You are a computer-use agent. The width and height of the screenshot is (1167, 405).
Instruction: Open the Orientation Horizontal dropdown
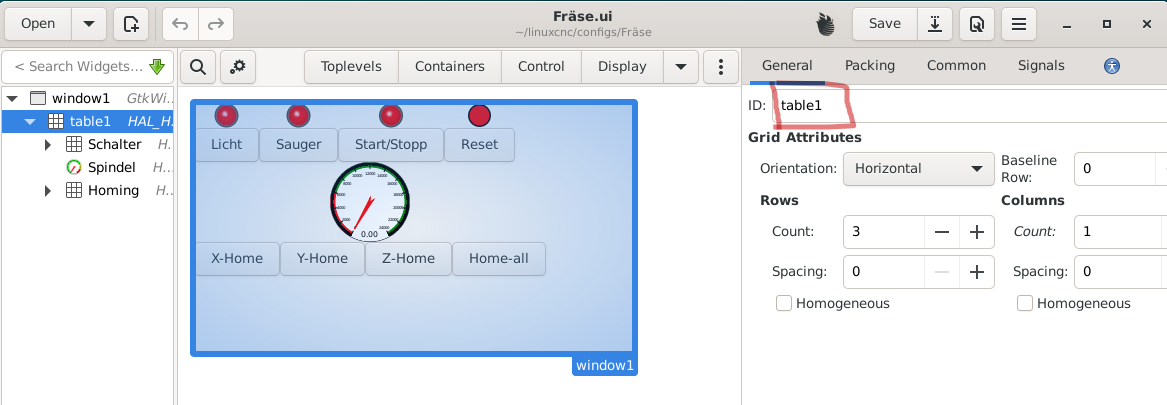tap(918, 169)
